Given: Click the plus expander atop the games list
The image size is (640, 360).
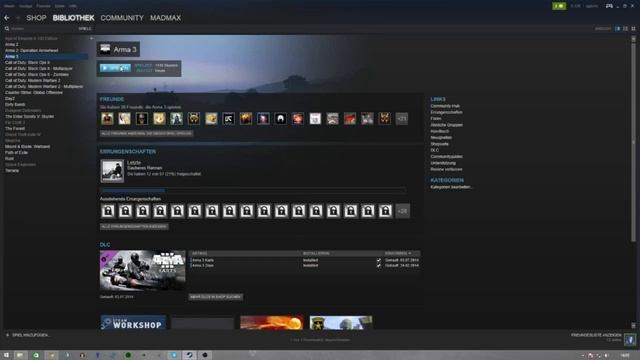Looking at the screenshot, I should (91, 38).
